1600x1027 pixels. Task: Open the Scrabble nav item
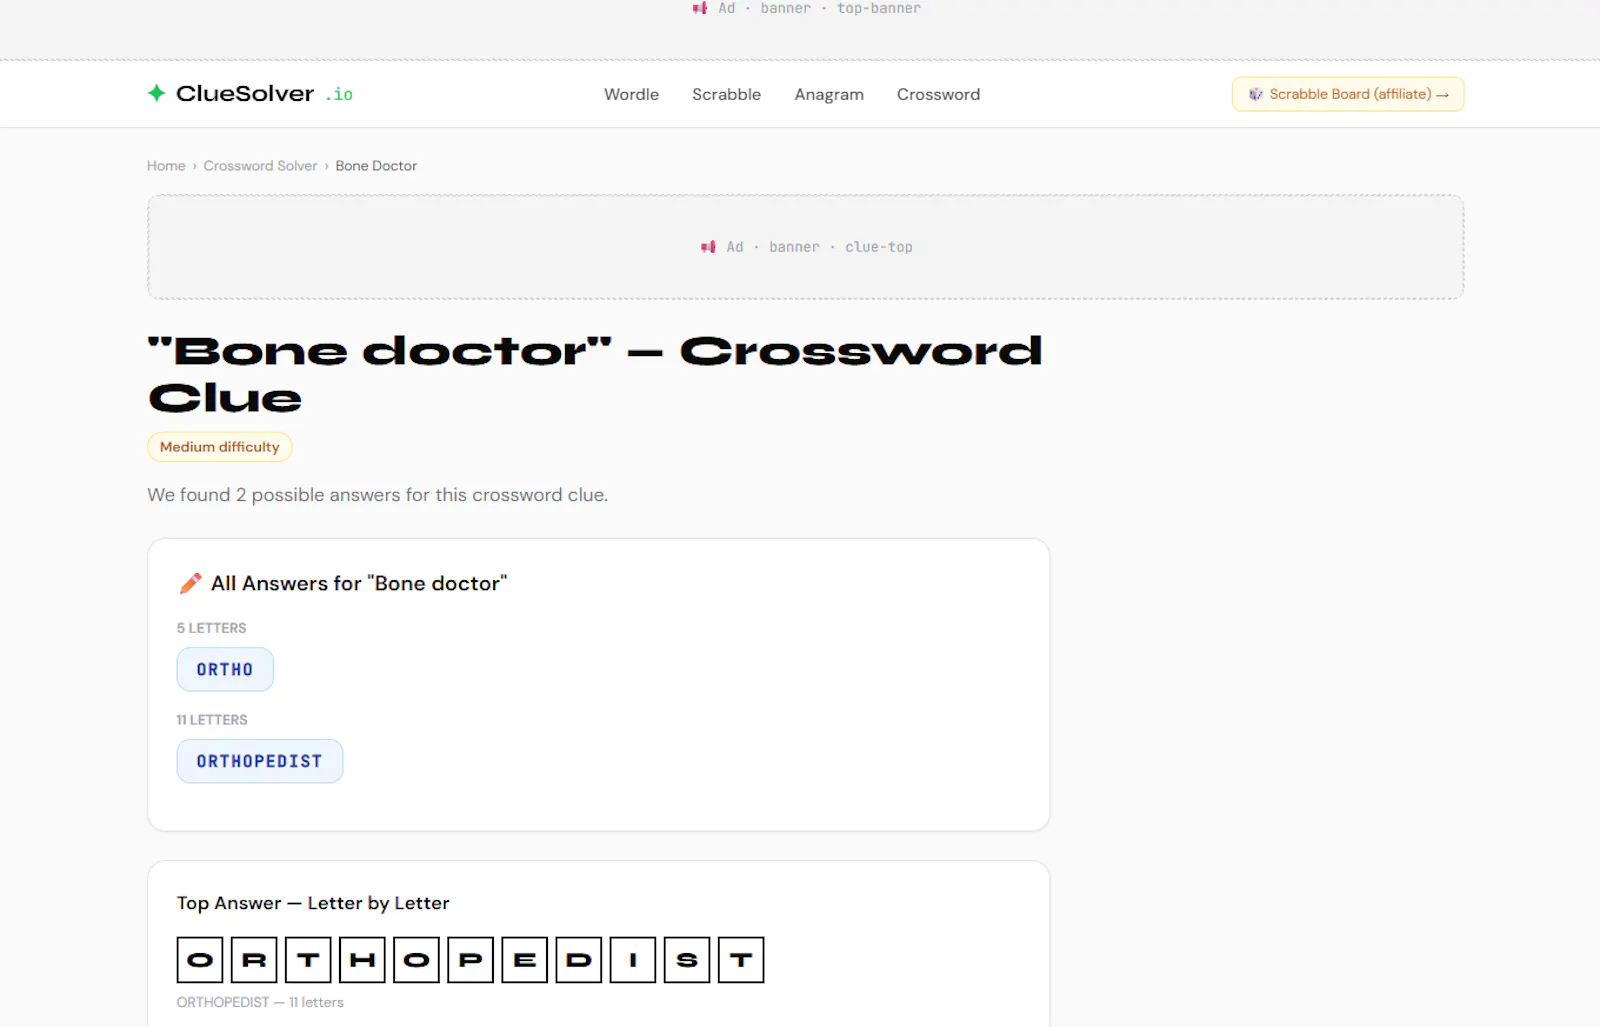pos(726,94)
